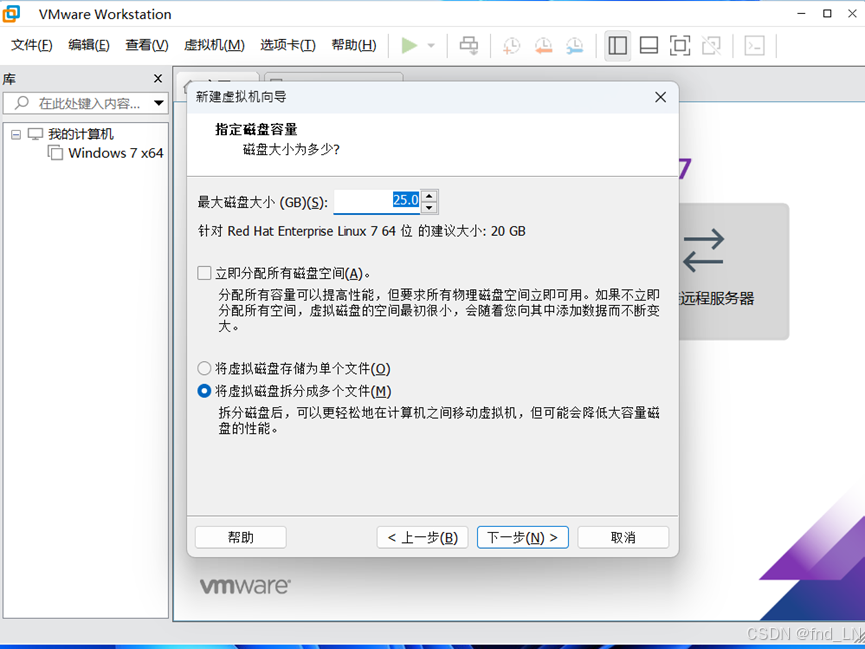Select 将虚拟磁盘拆分成多个文件 option
The image size is (865, 649).
203,390
